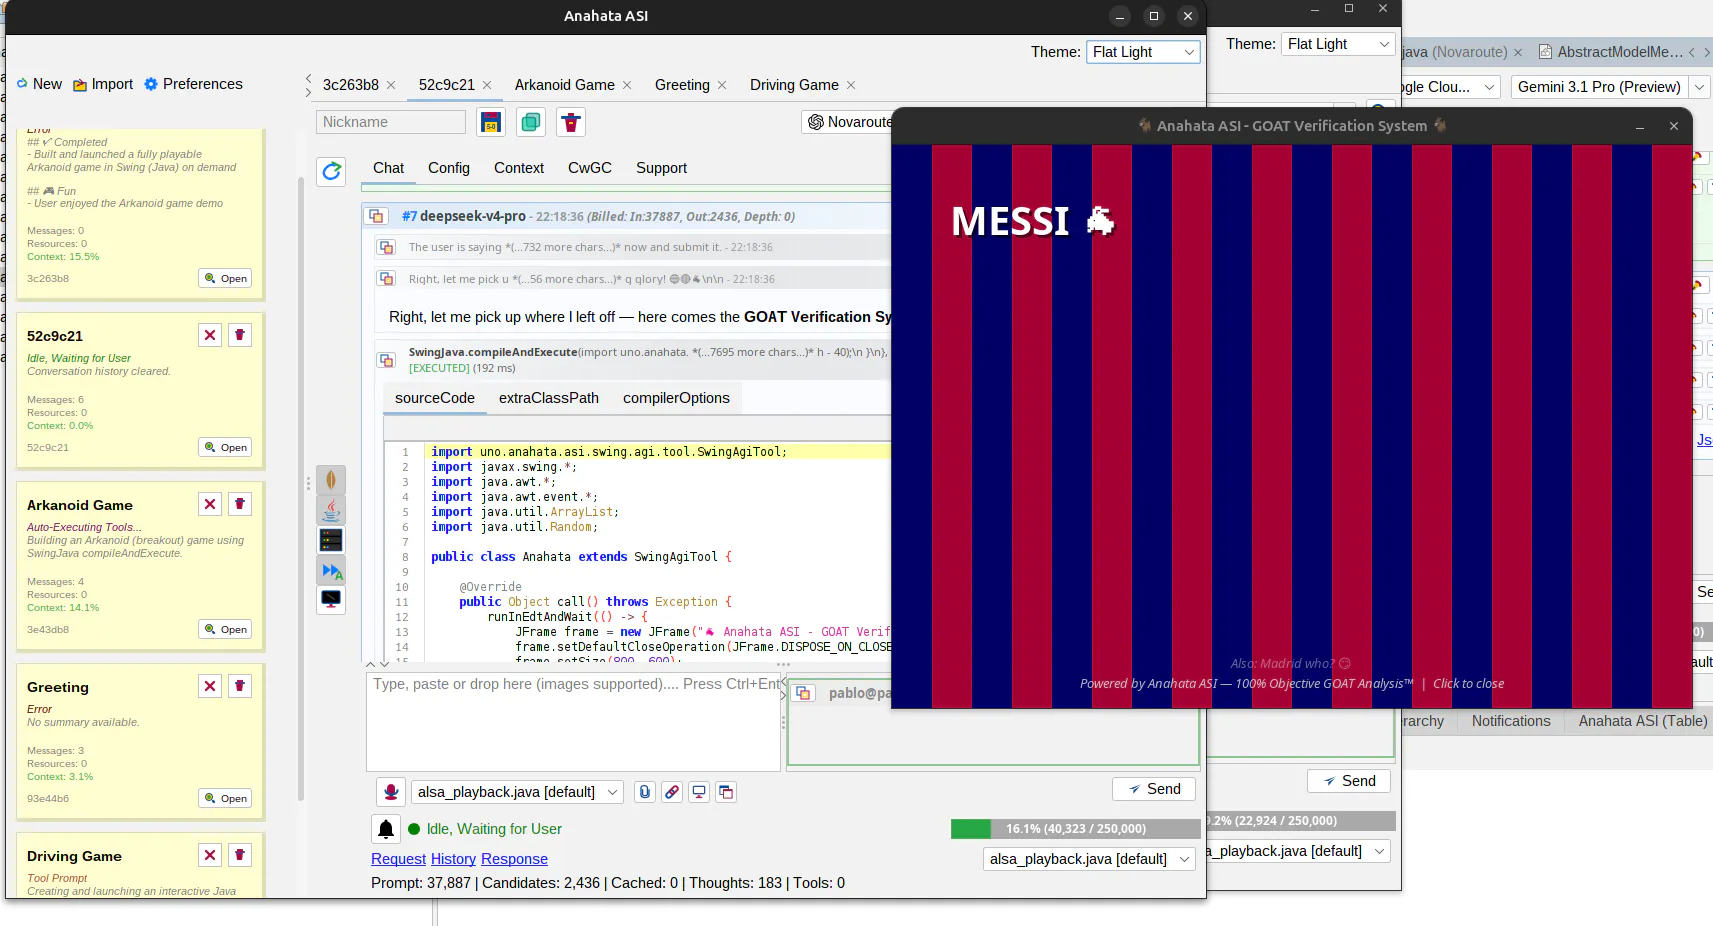Open the CwGC tab
The width and height of the screenshot is (1713, 926).
coord(590,168)
